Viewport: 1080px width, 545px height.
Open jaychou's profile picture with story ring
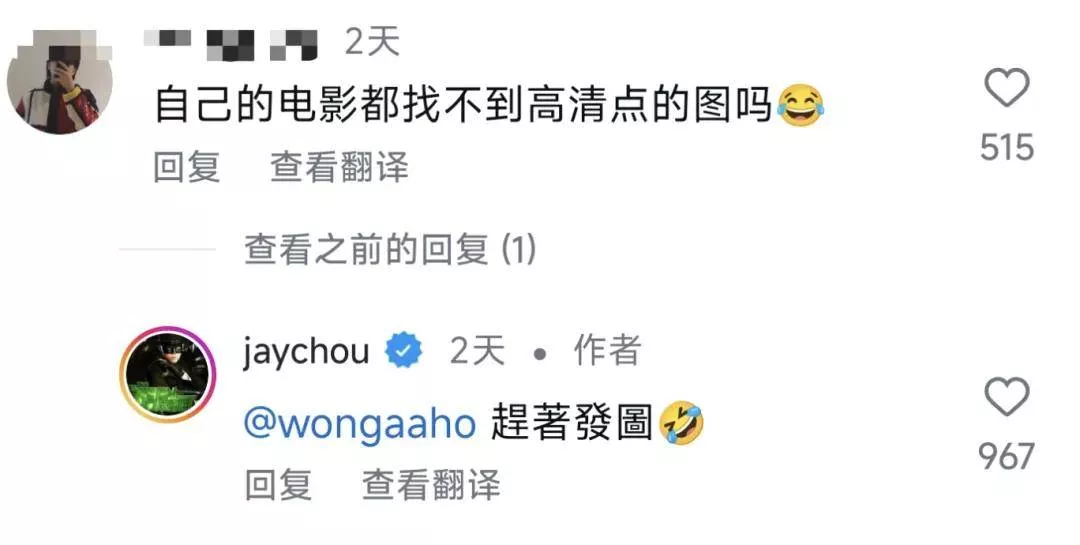pos(167,374)
